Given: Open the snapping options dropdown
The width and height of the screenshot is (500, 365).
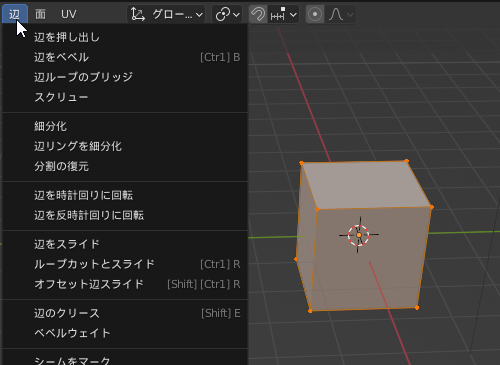Looking at the screenshot, I should tap(283, 14).
